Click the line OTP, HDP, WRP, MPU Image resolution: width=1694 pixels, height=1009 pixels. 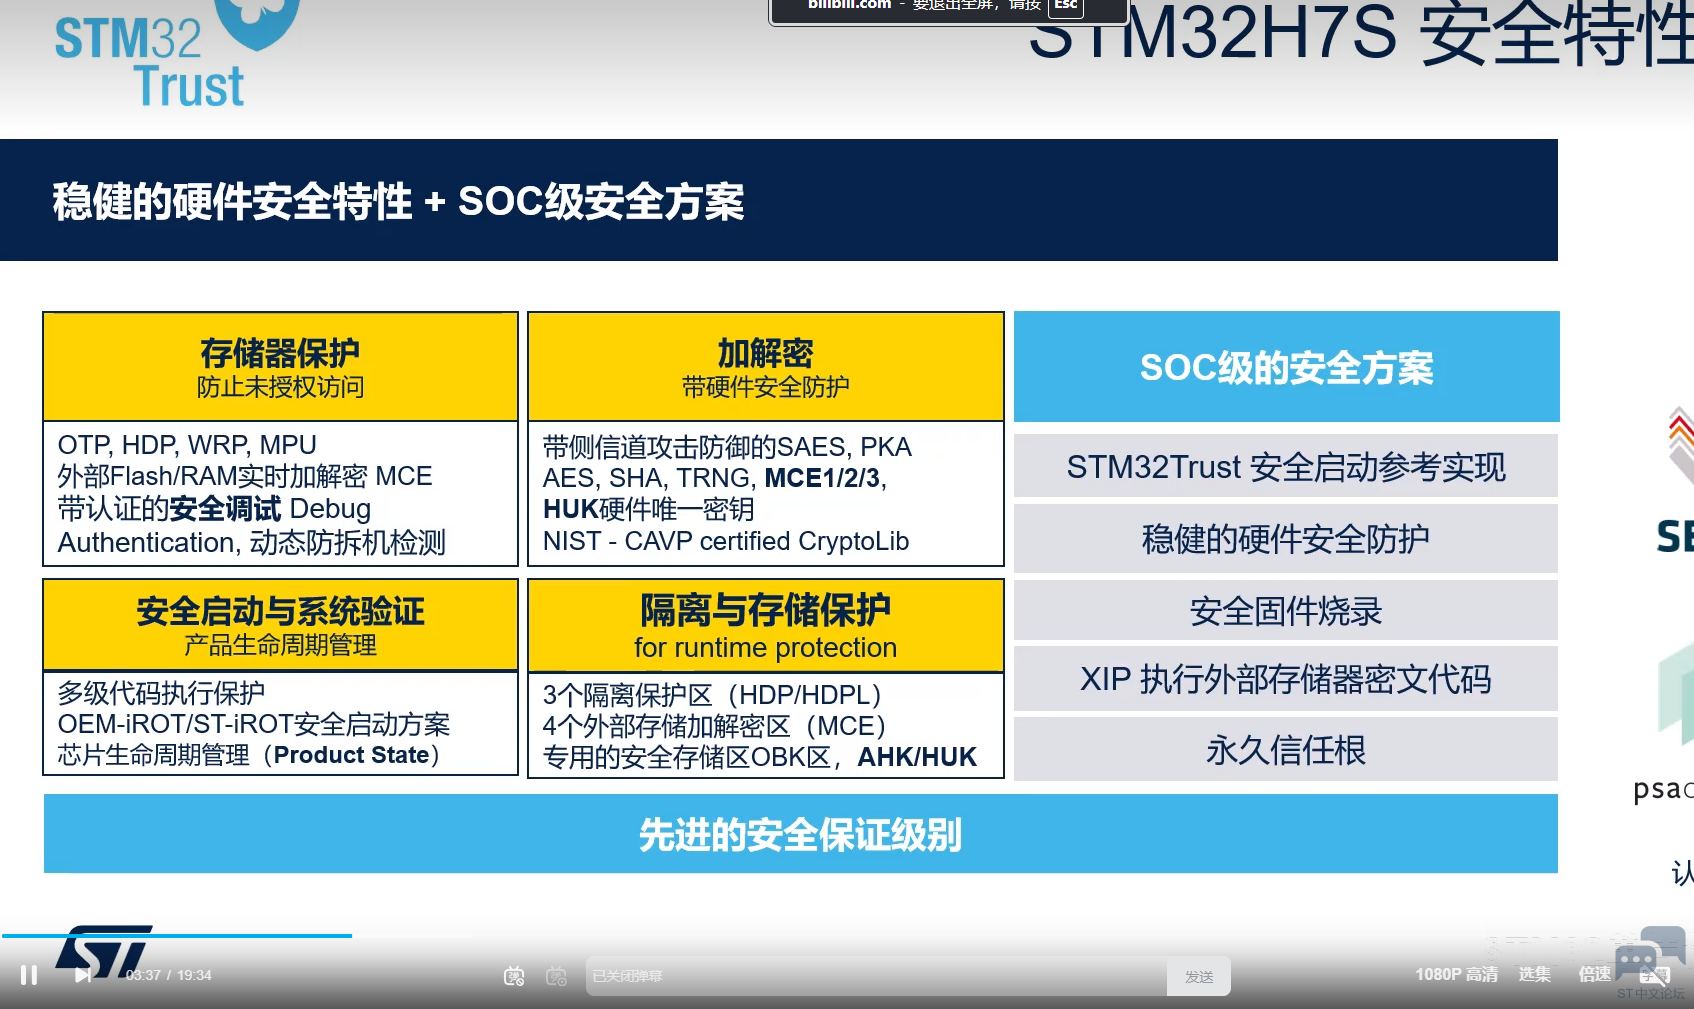[187, 445]
